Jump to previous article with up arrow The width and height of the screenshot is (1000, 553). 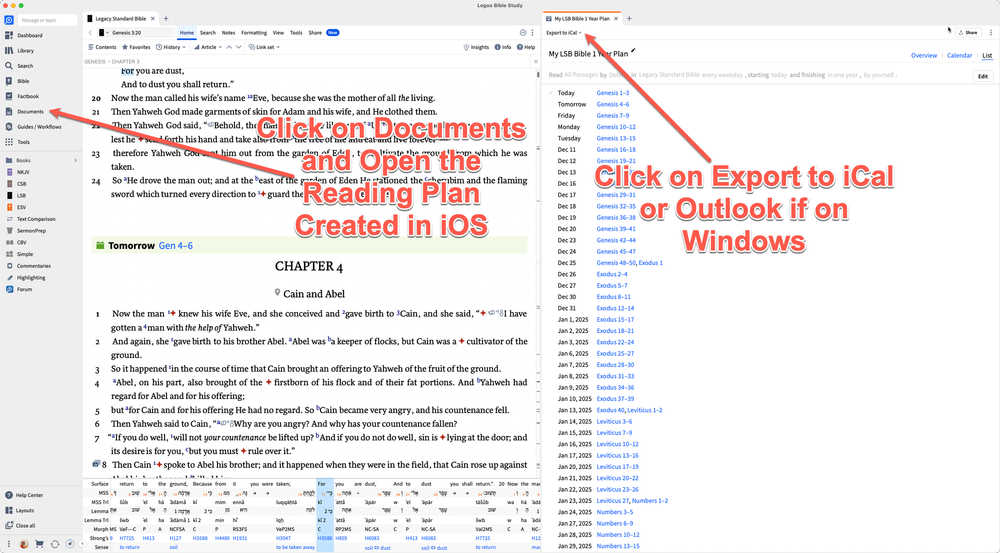coord(229,47)
